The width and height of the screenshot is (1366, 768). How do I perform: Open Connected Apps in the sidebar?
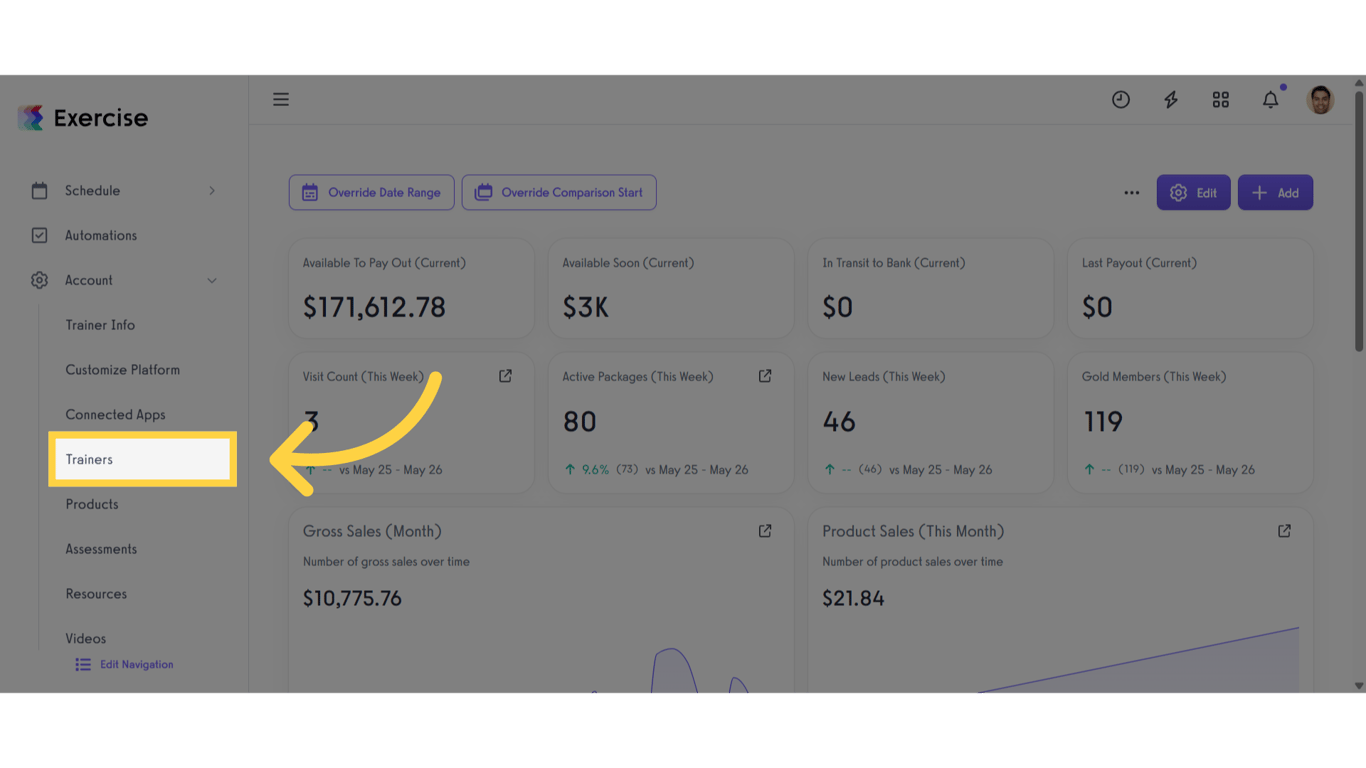click(115, 415)
